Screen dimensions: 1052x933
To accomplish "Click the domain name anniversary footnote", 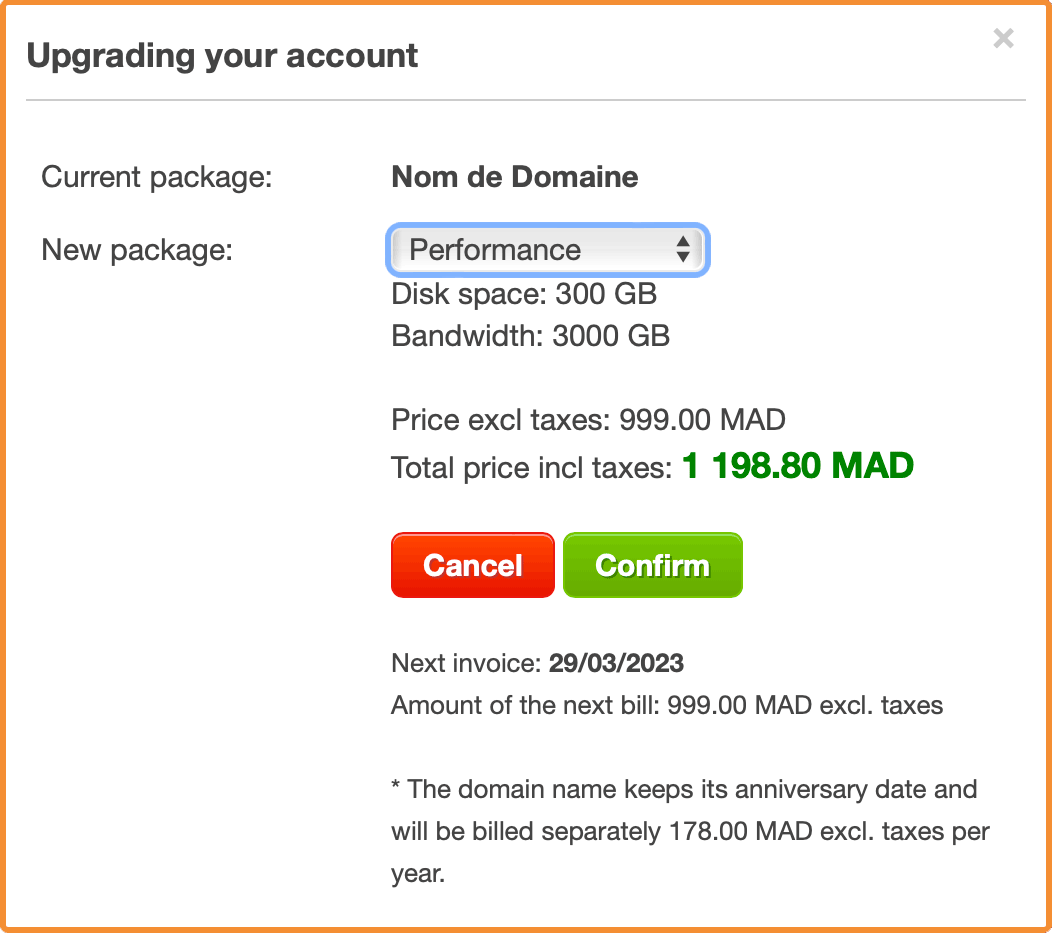I will [x=690, y=832].
